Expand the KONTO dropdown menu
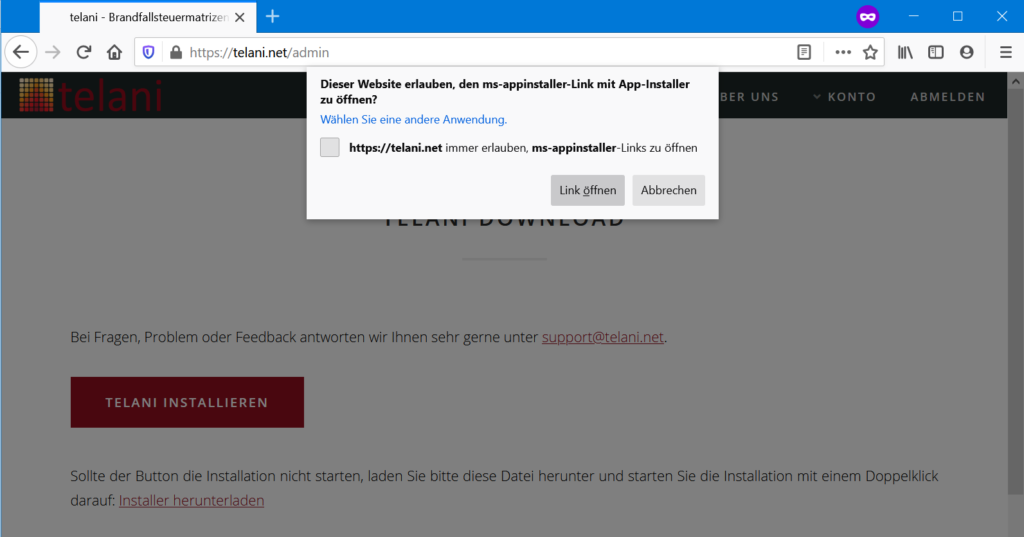This screenshot has height=537, width=1024. point(844,97)
